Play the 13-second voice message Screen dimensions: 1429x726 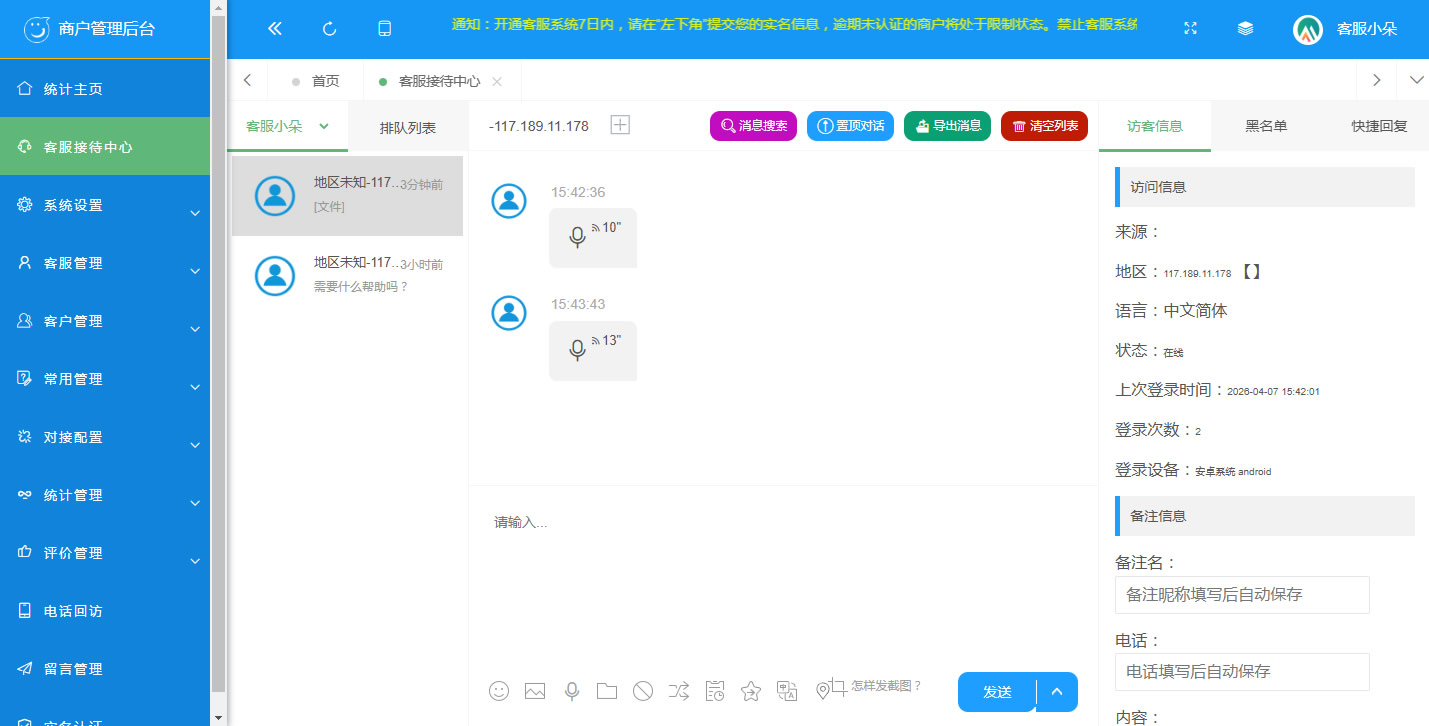592,350
